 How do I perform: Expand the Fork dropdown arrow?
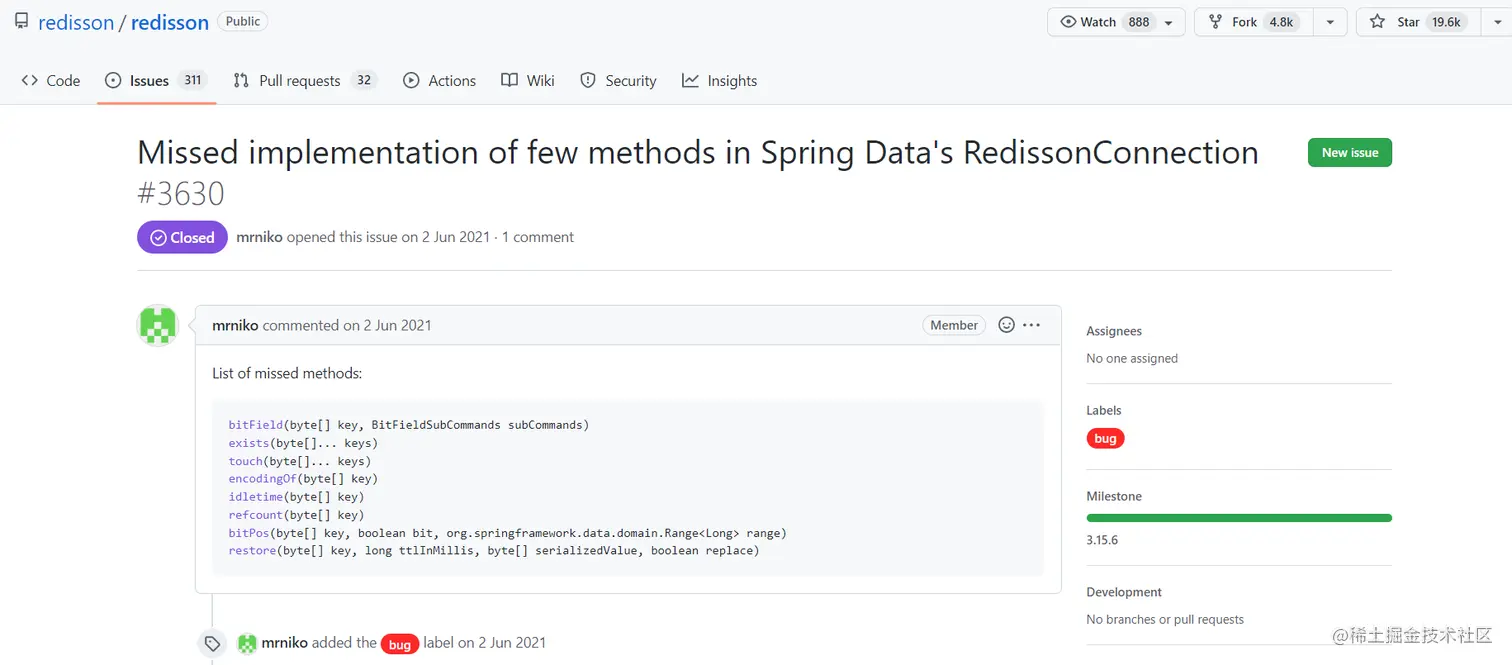1330,22
